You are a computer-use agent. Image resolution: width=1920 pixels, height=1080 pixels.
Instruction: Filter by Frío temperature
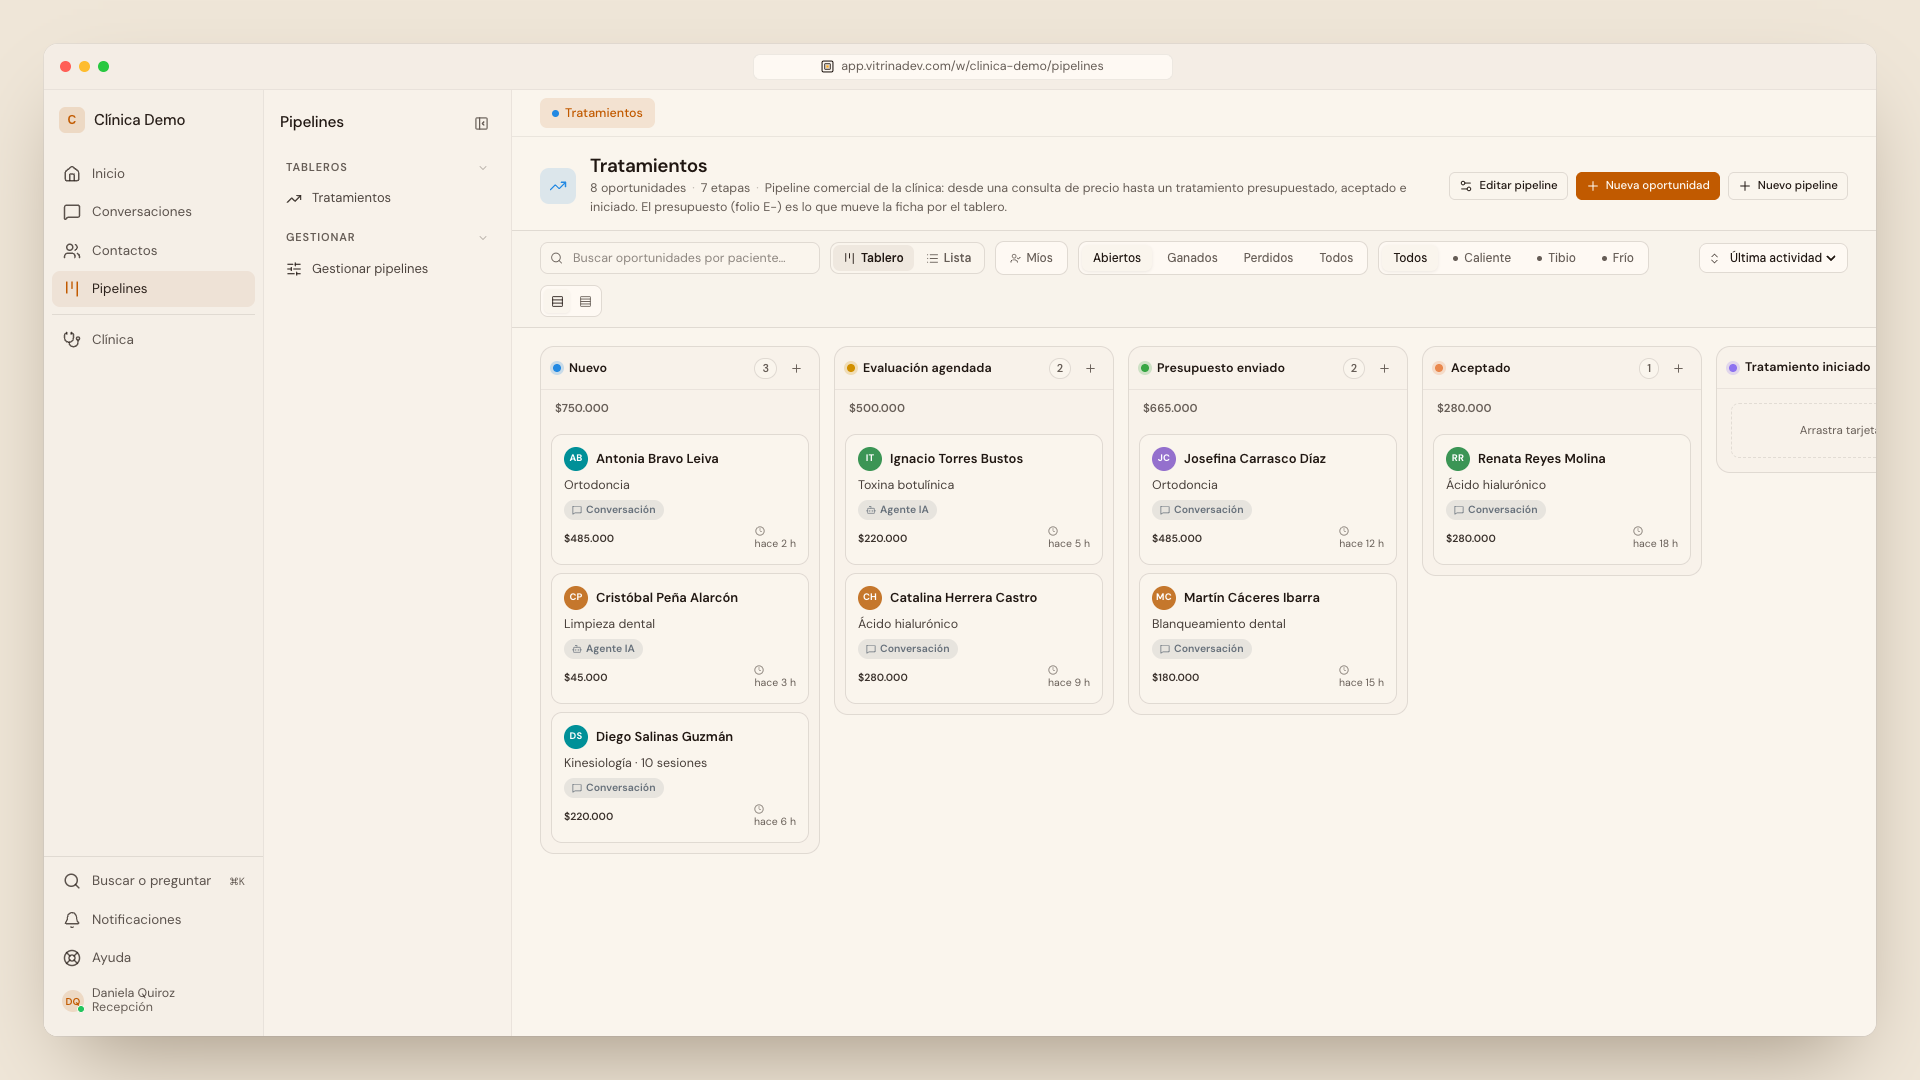coord(1617,258)
